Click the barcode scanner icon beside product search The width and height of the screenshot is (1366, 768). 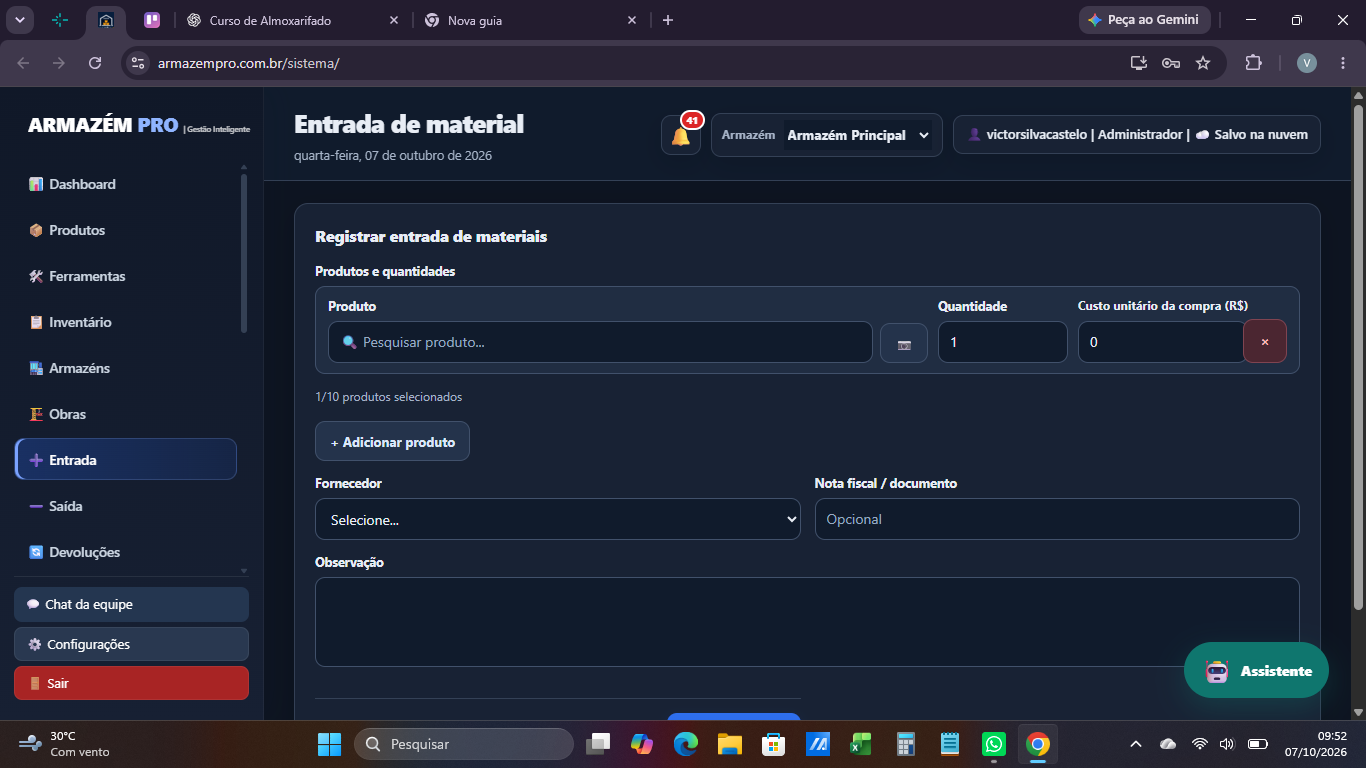click(904, 343)
